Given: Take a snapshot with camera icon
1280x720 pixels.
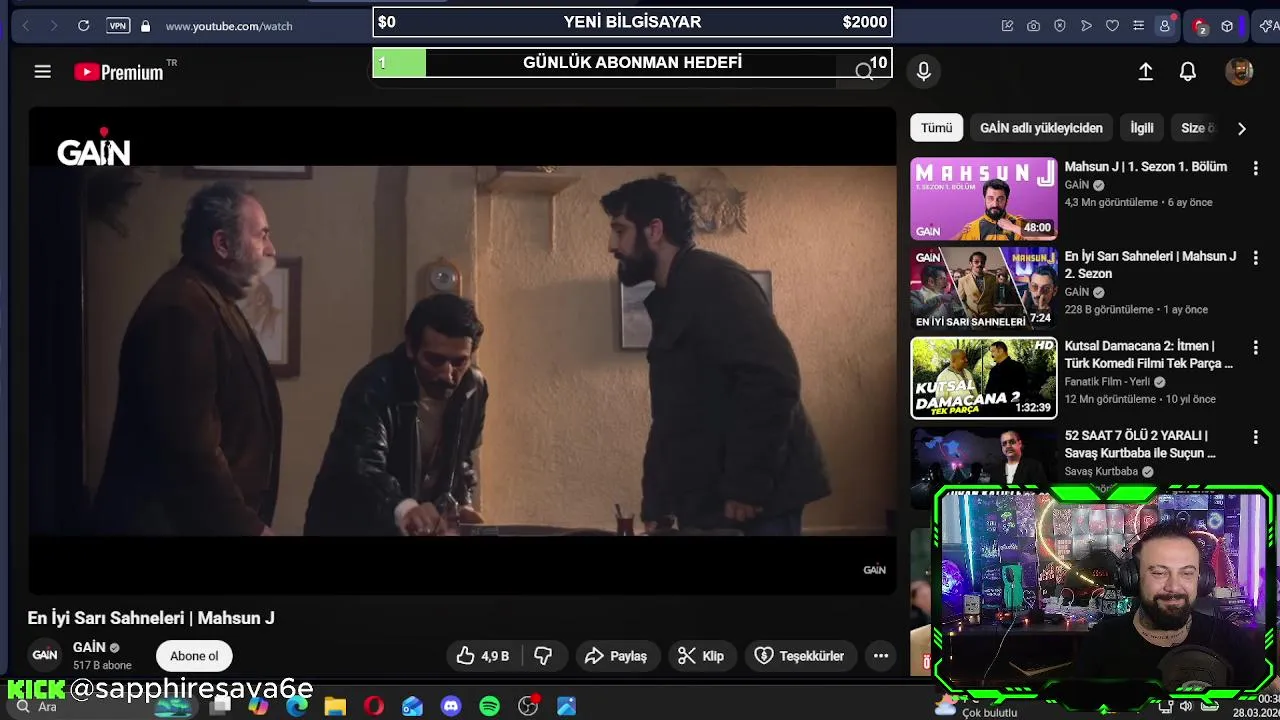Looking at the screenshot, I should click(1033, 26).
